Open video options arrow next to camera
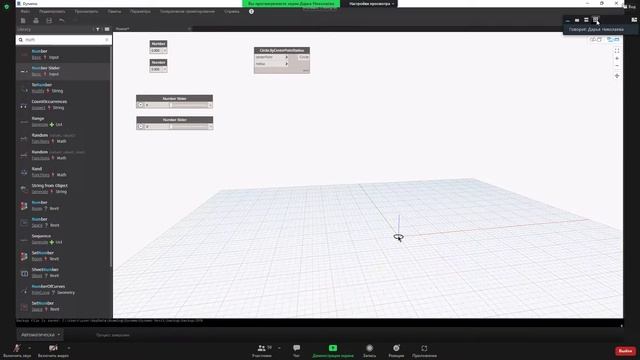This screenshot has height=360, width=640. pyautogui.click(x=69, y=348)
